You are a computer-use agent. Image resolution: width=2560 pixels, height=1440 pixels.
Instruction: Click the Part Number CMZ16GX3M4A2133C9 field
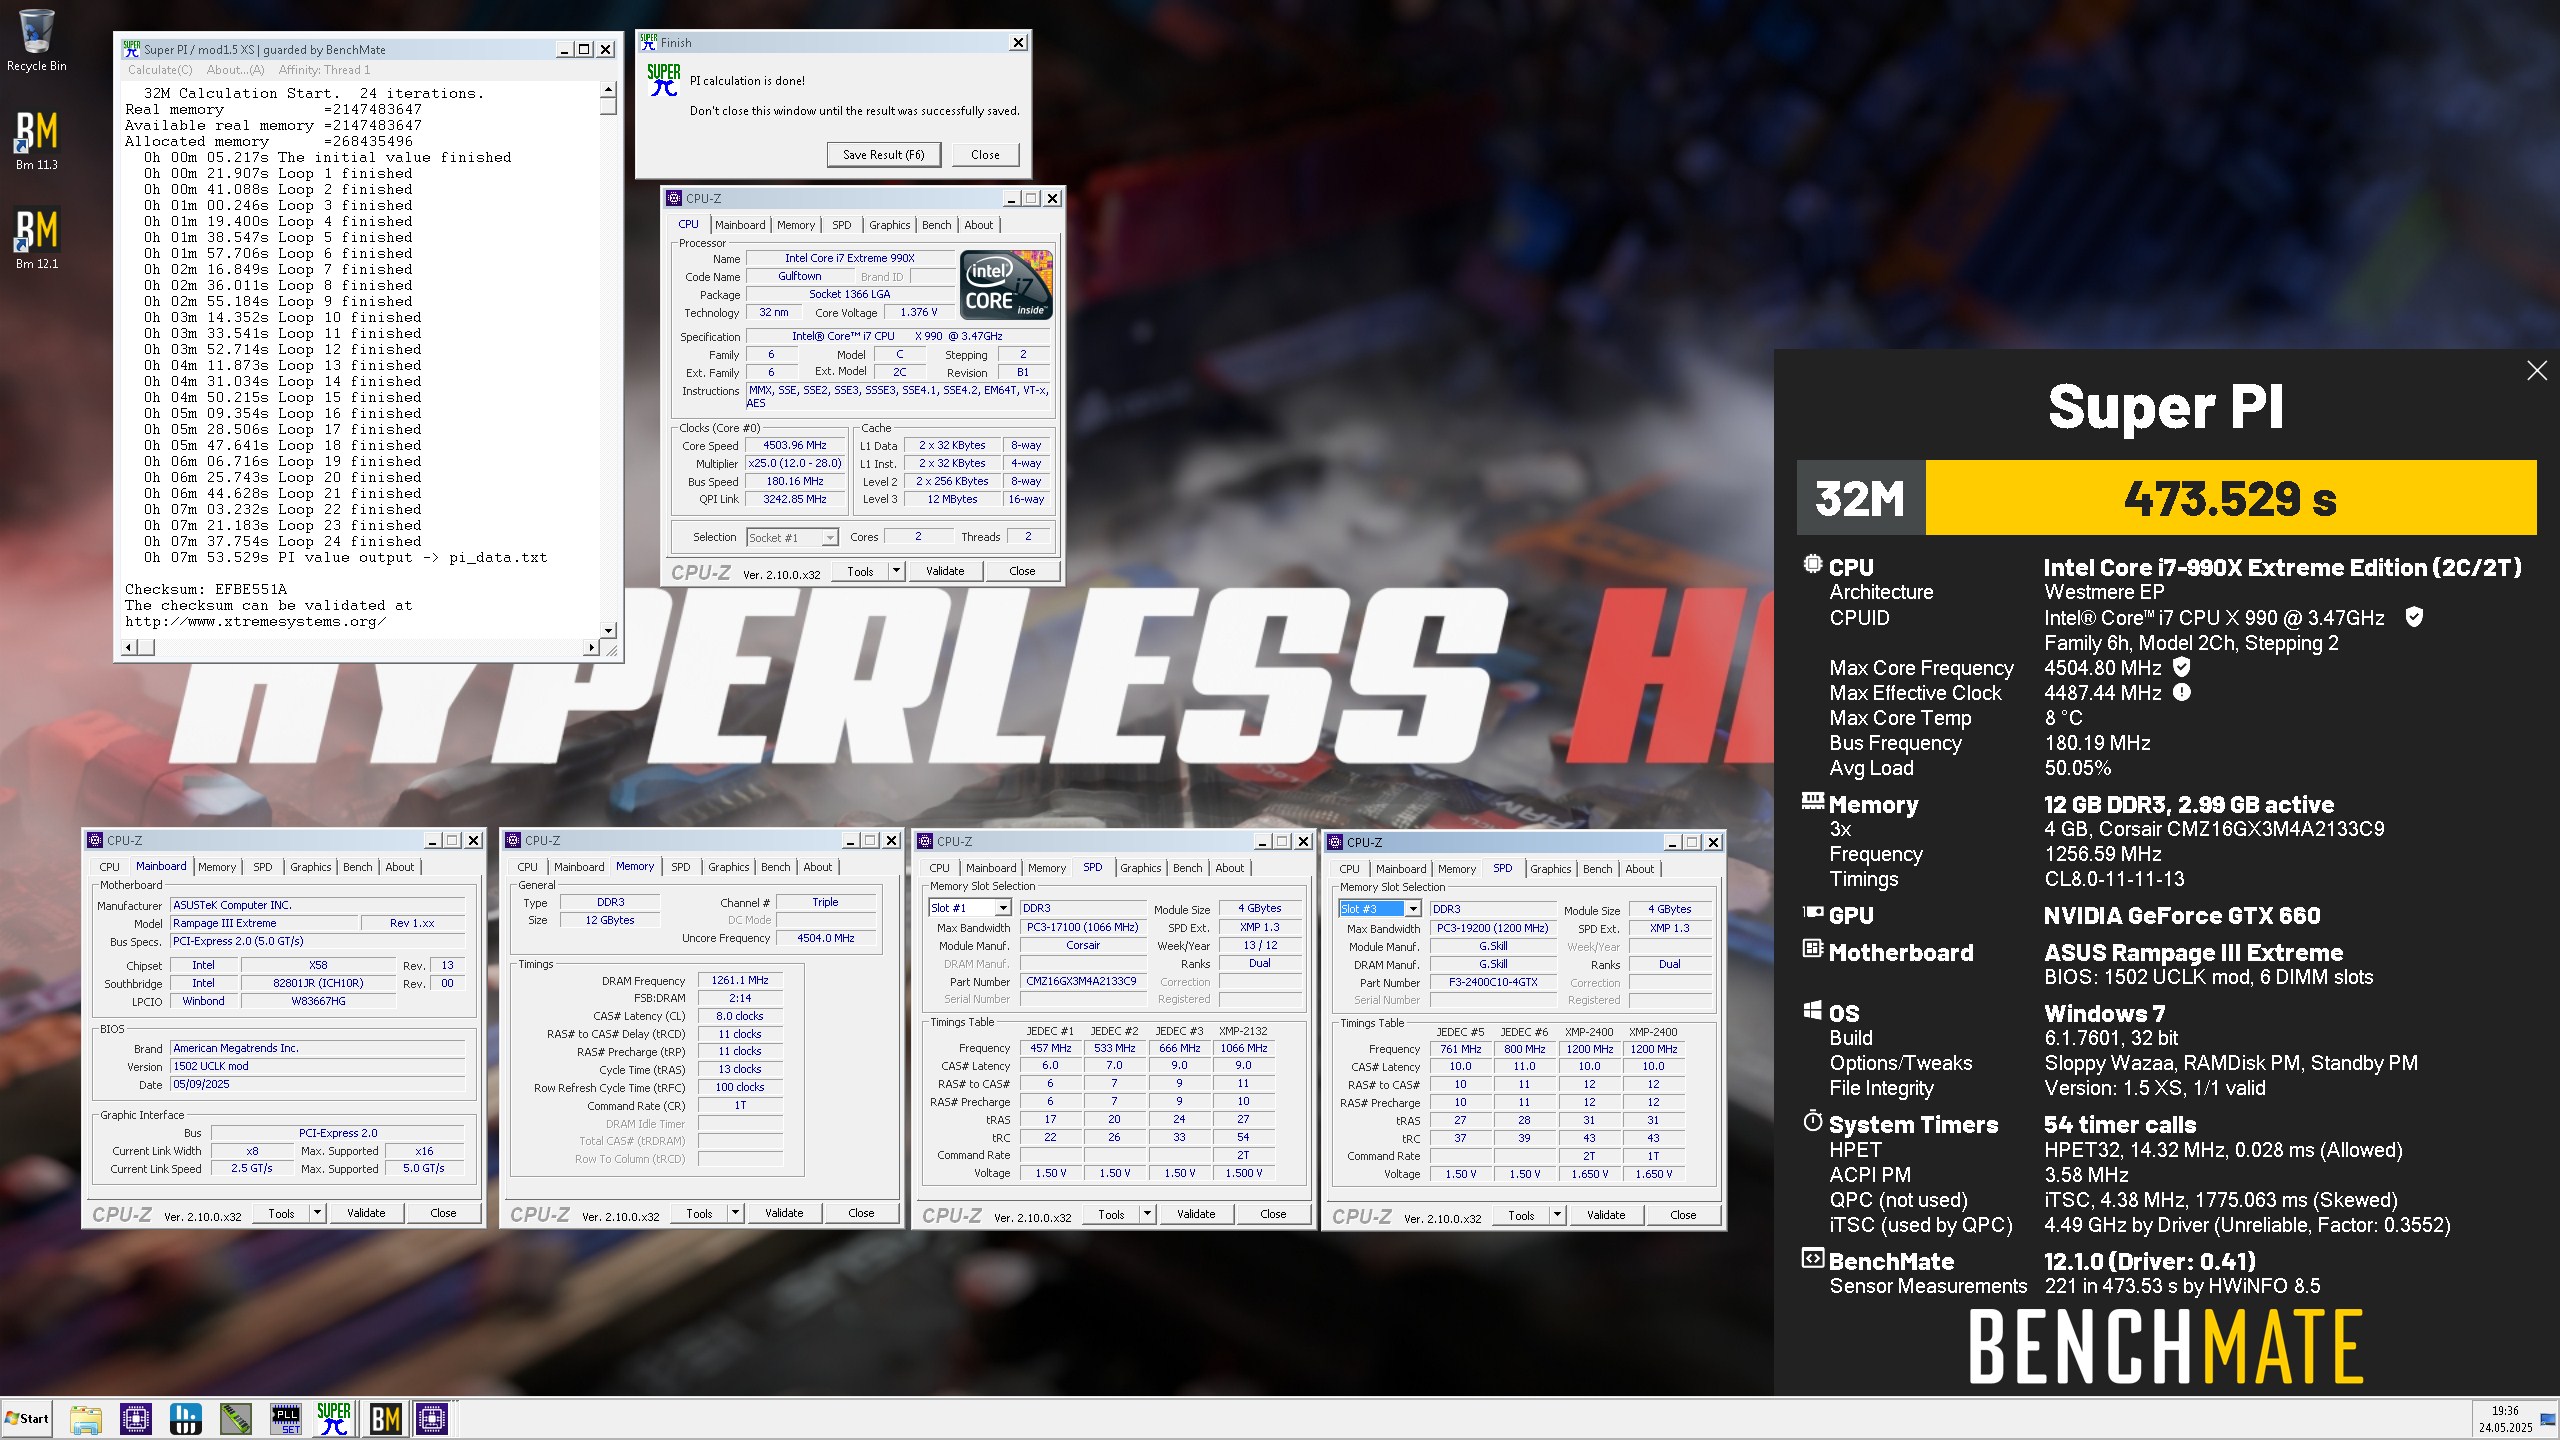(x=1081, y=981)
